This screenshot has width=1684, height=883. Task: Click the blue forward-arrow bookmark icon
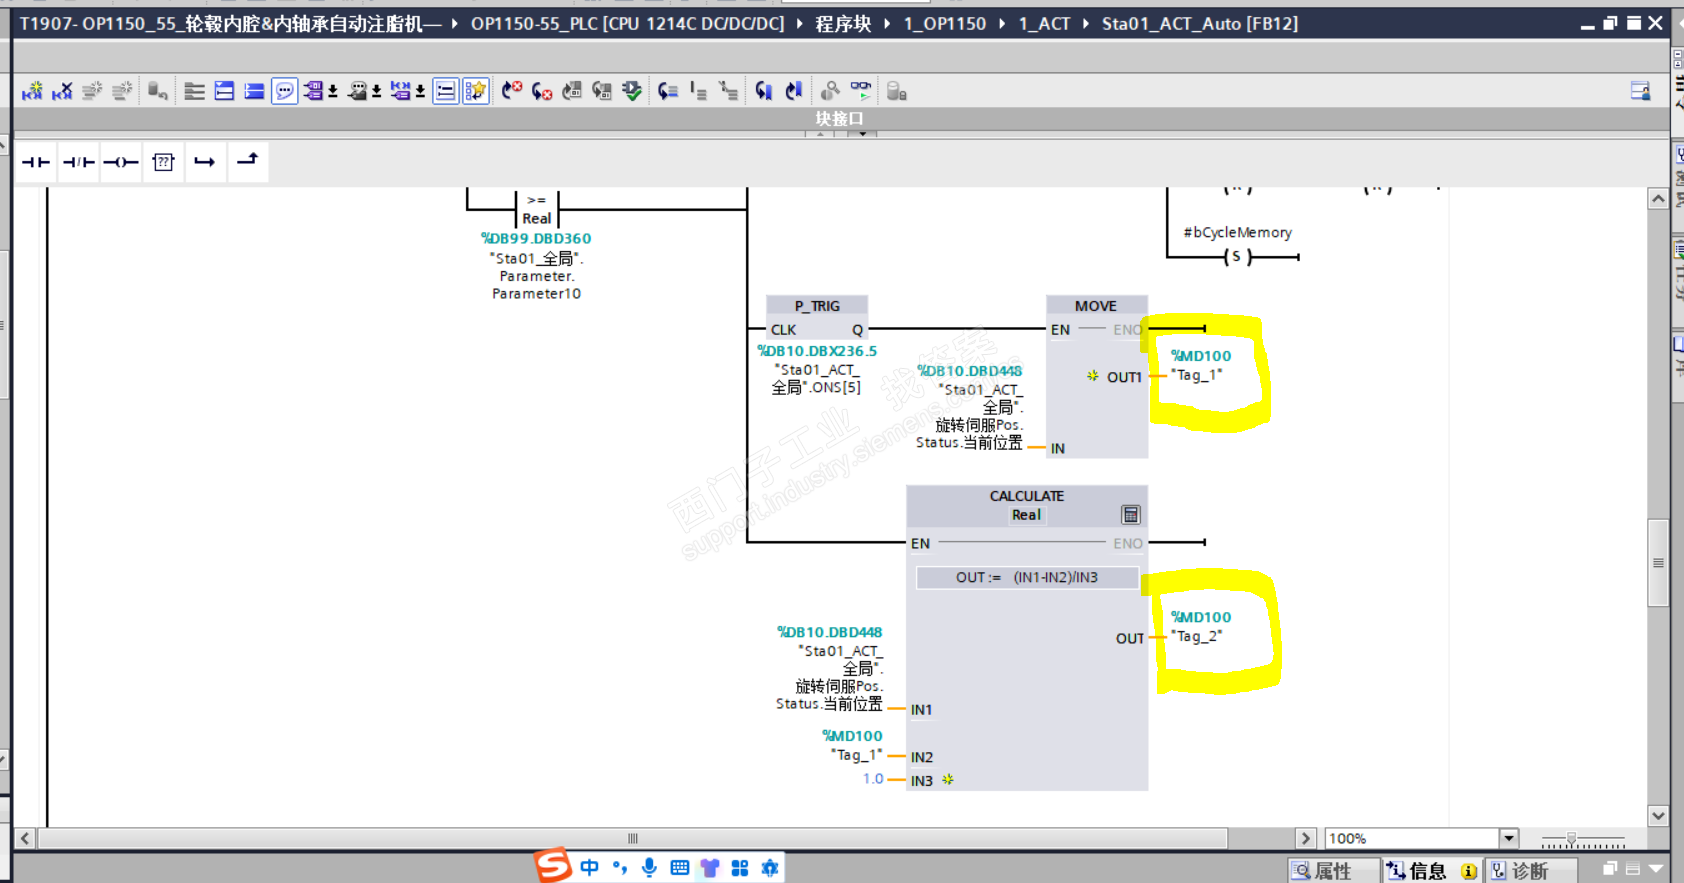tap(794, 91)
